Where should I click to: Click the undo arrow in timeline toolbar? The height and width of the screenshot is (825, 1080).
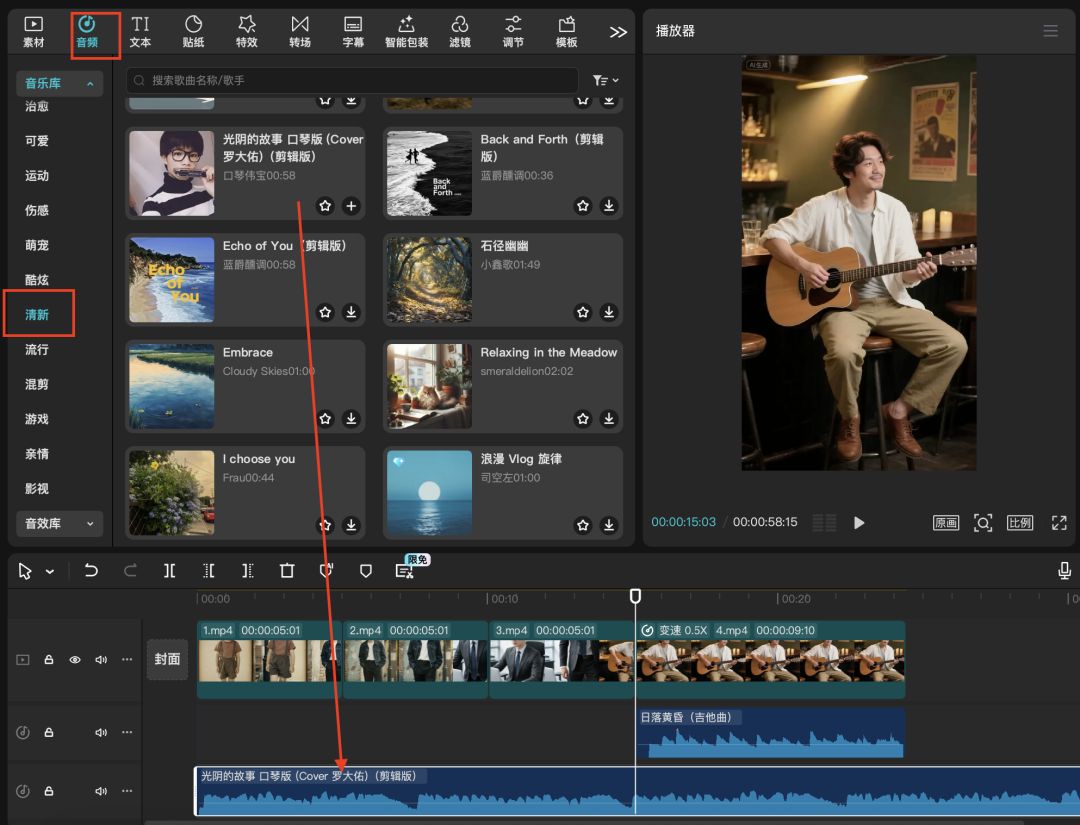point(91,571)
